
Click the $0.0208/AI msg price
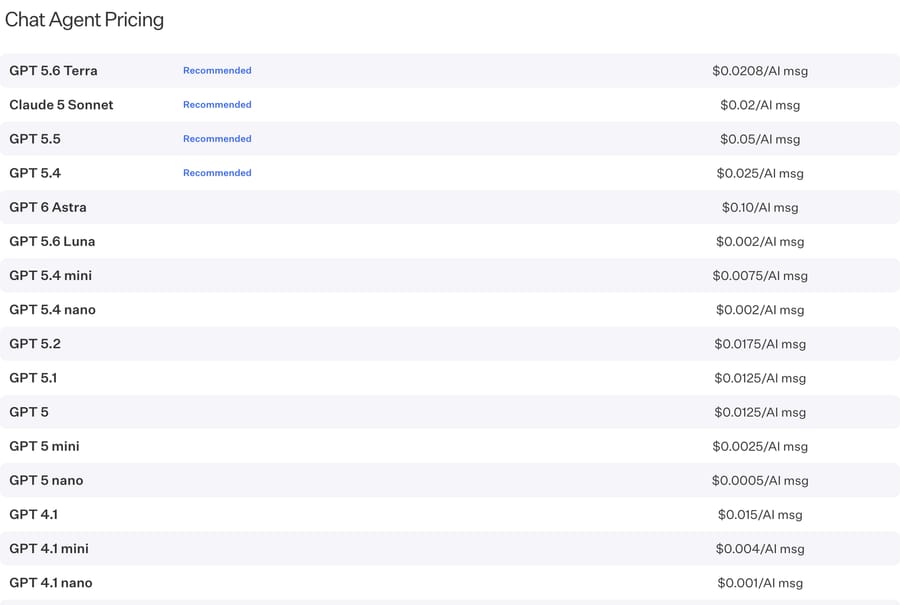coord(760,71)
